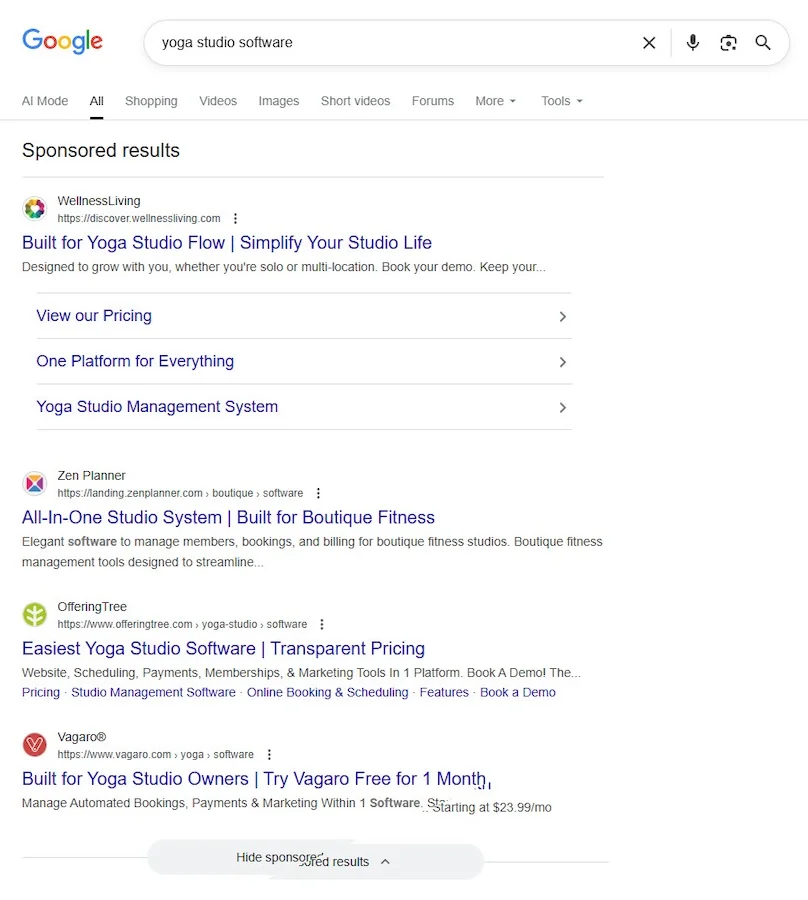The width and height of the screenshot is (808, 900).
Task: Open Google Lens camera search
Action: 728,43
